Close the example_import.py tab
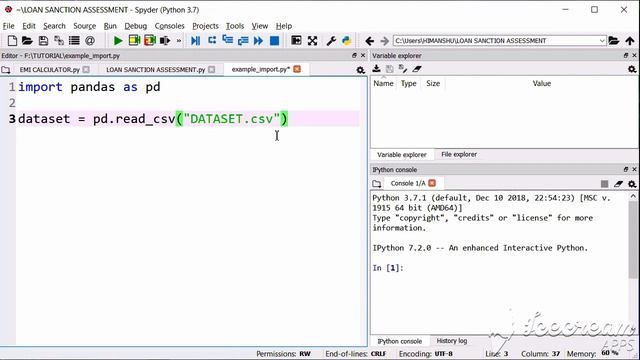The width and height of the screenshot is (640, 360). coord(297,69)
